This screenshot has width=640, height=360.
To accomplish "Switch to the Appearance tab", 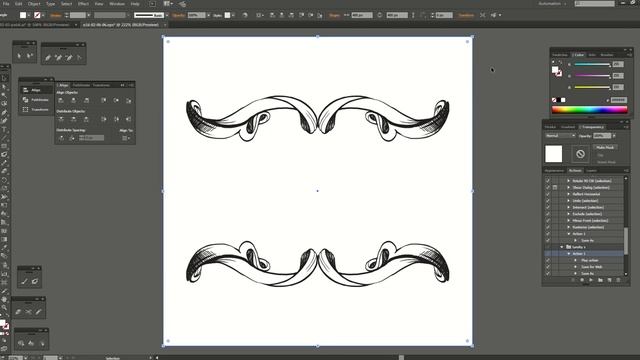I will 554,170.
